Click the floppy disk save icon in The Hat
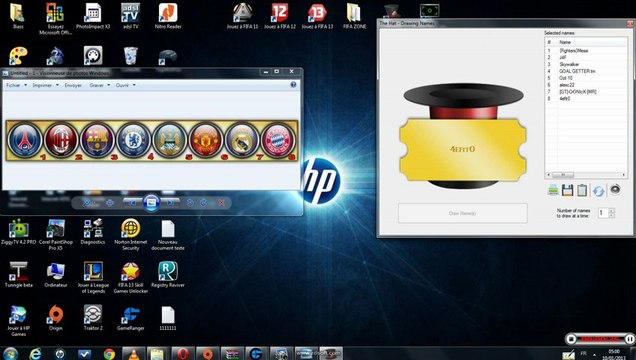The image size is (636, 360). coord(567,190)
